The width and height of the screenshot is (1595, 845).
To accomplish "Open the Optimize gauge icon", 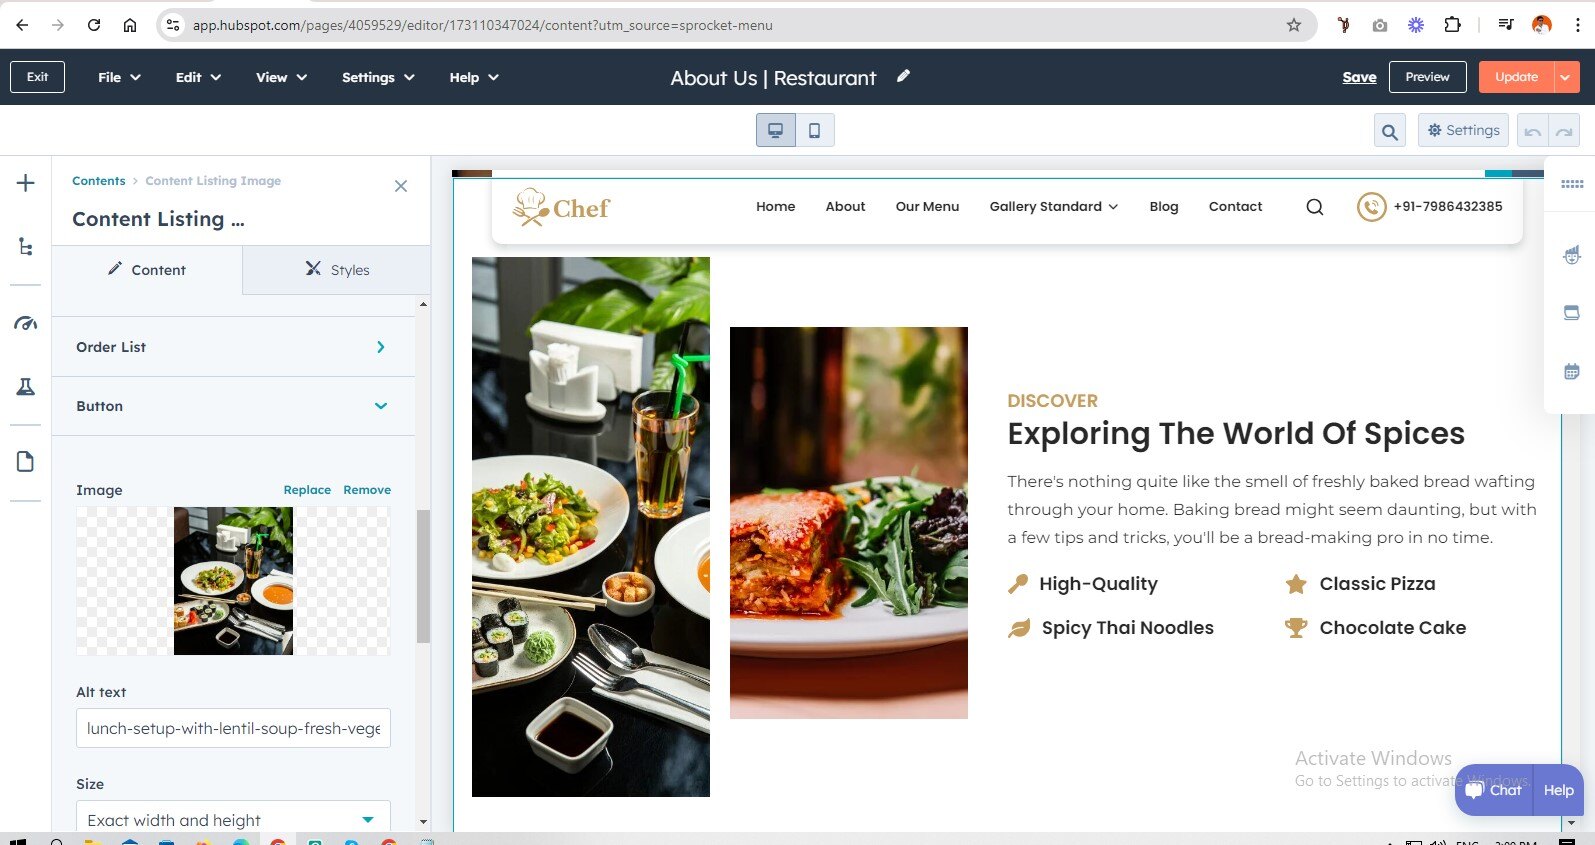I will click(26, 323).
